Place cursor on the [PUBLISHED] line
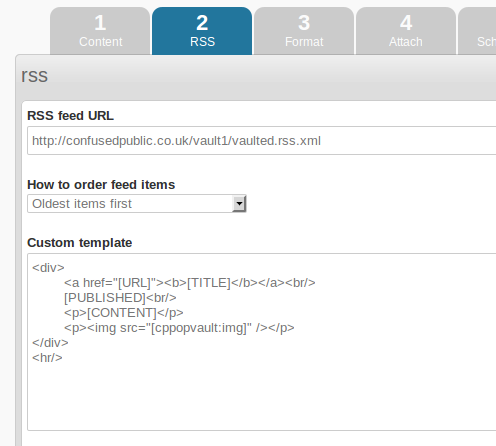This screenshot has width=496, height=446. coord(120,298)
